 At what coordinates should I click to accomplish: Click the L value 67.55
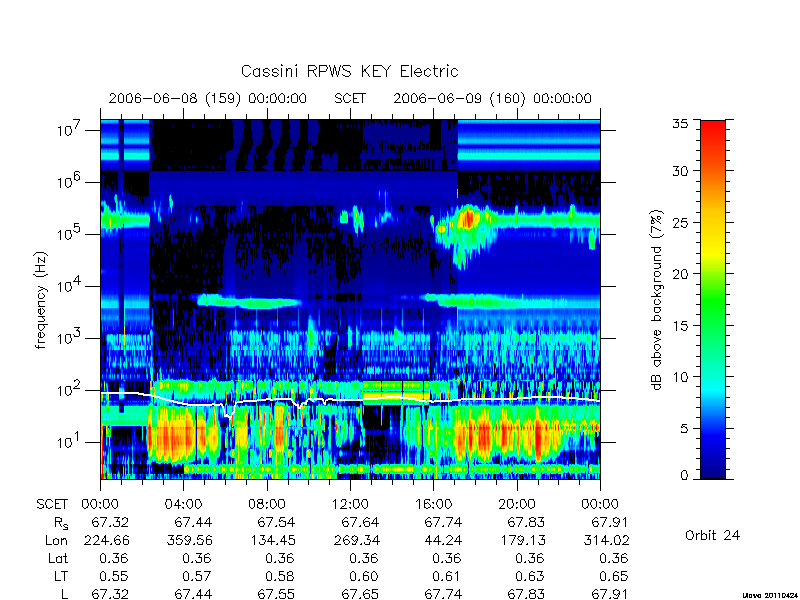pos(276,594)
